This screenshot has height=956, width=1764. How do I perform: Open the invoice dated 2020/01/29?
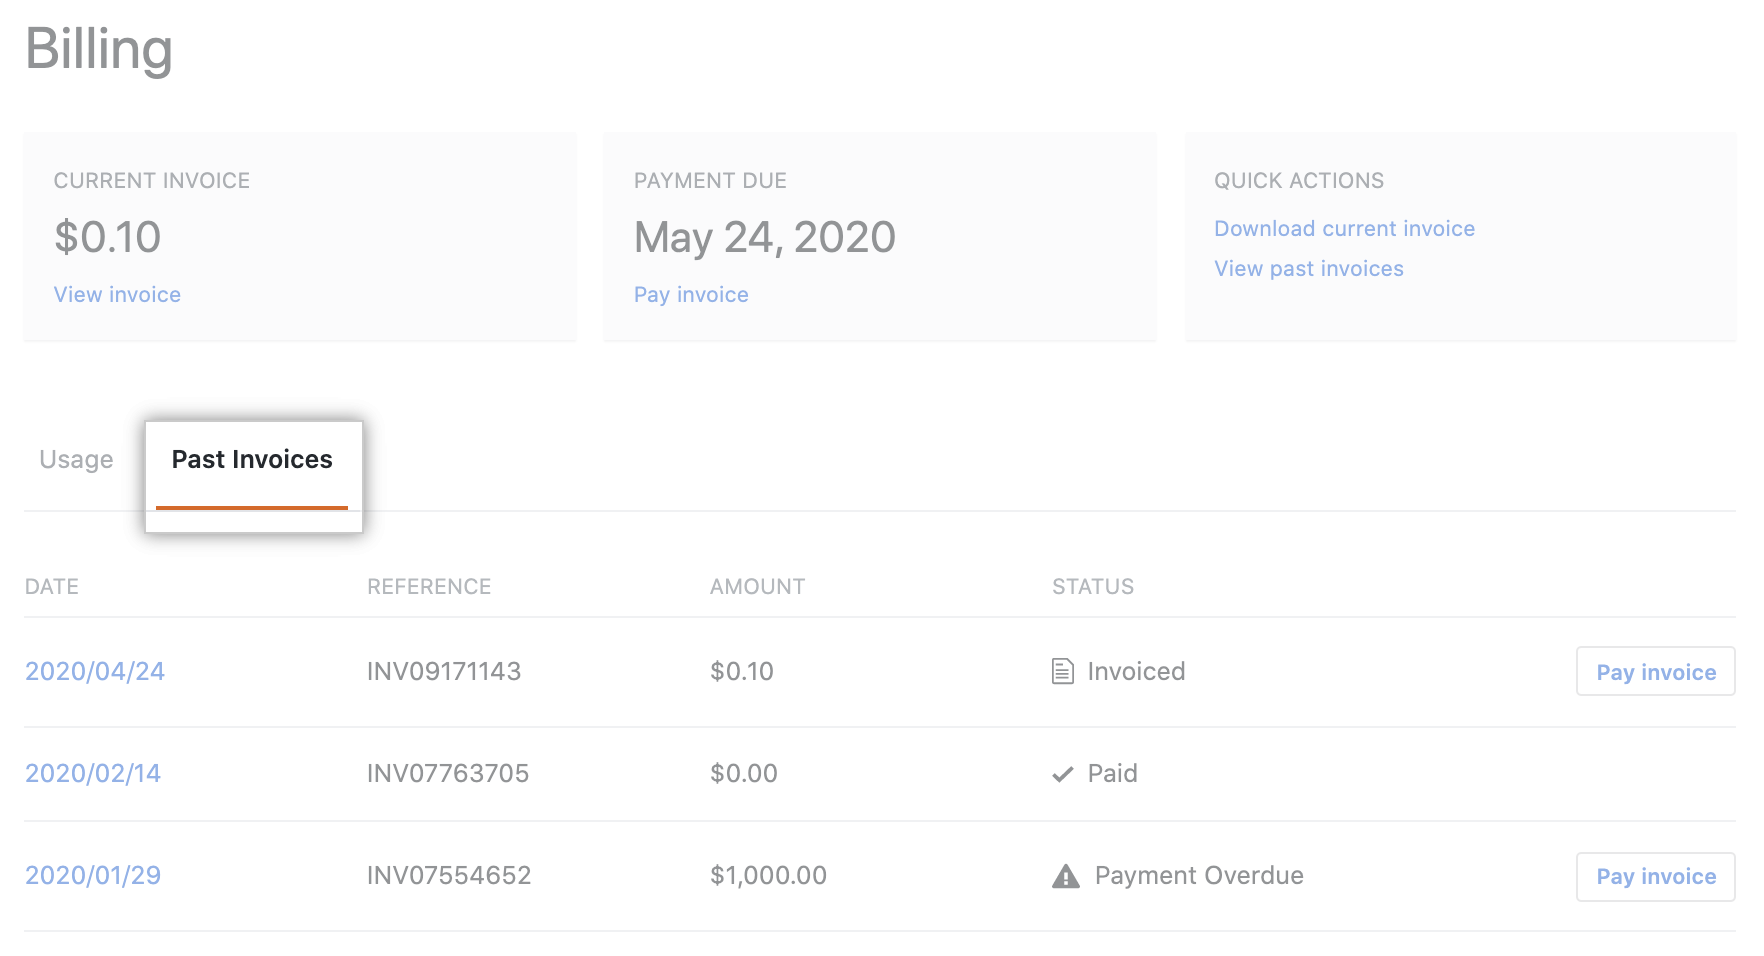[x=93, y=876]
